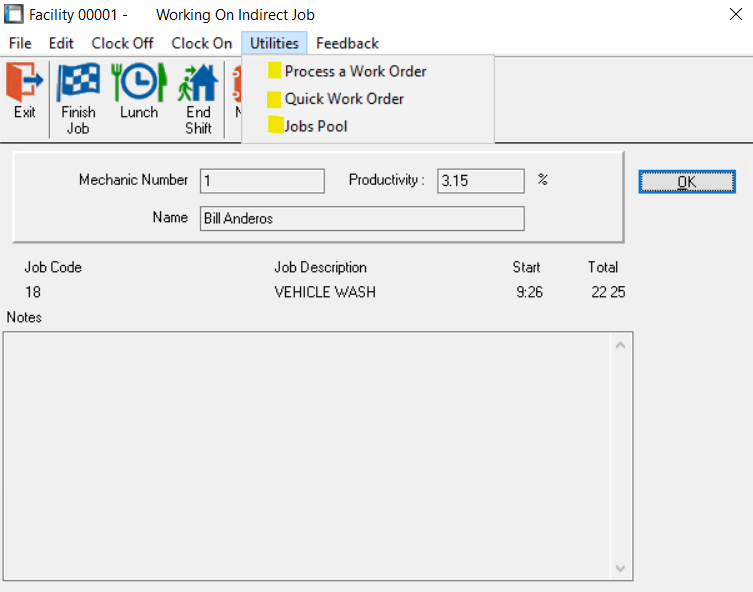Open the Feedback menu

(347, 43)
